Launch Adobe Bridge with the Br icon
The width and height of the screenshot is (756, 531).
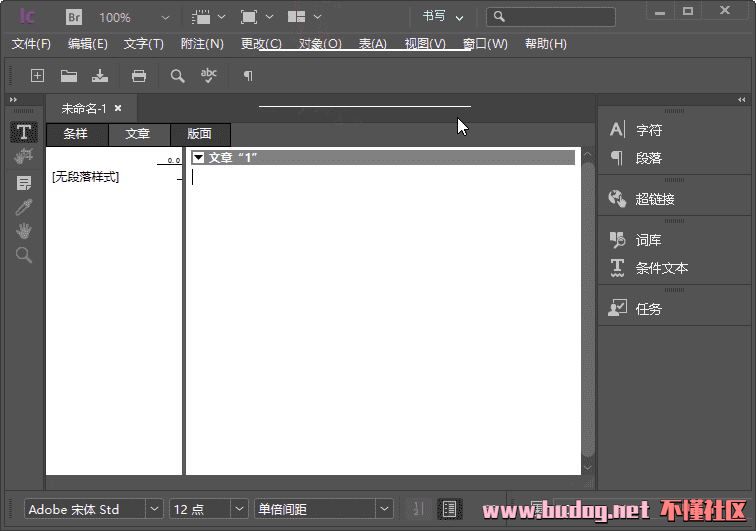(74, 17)
